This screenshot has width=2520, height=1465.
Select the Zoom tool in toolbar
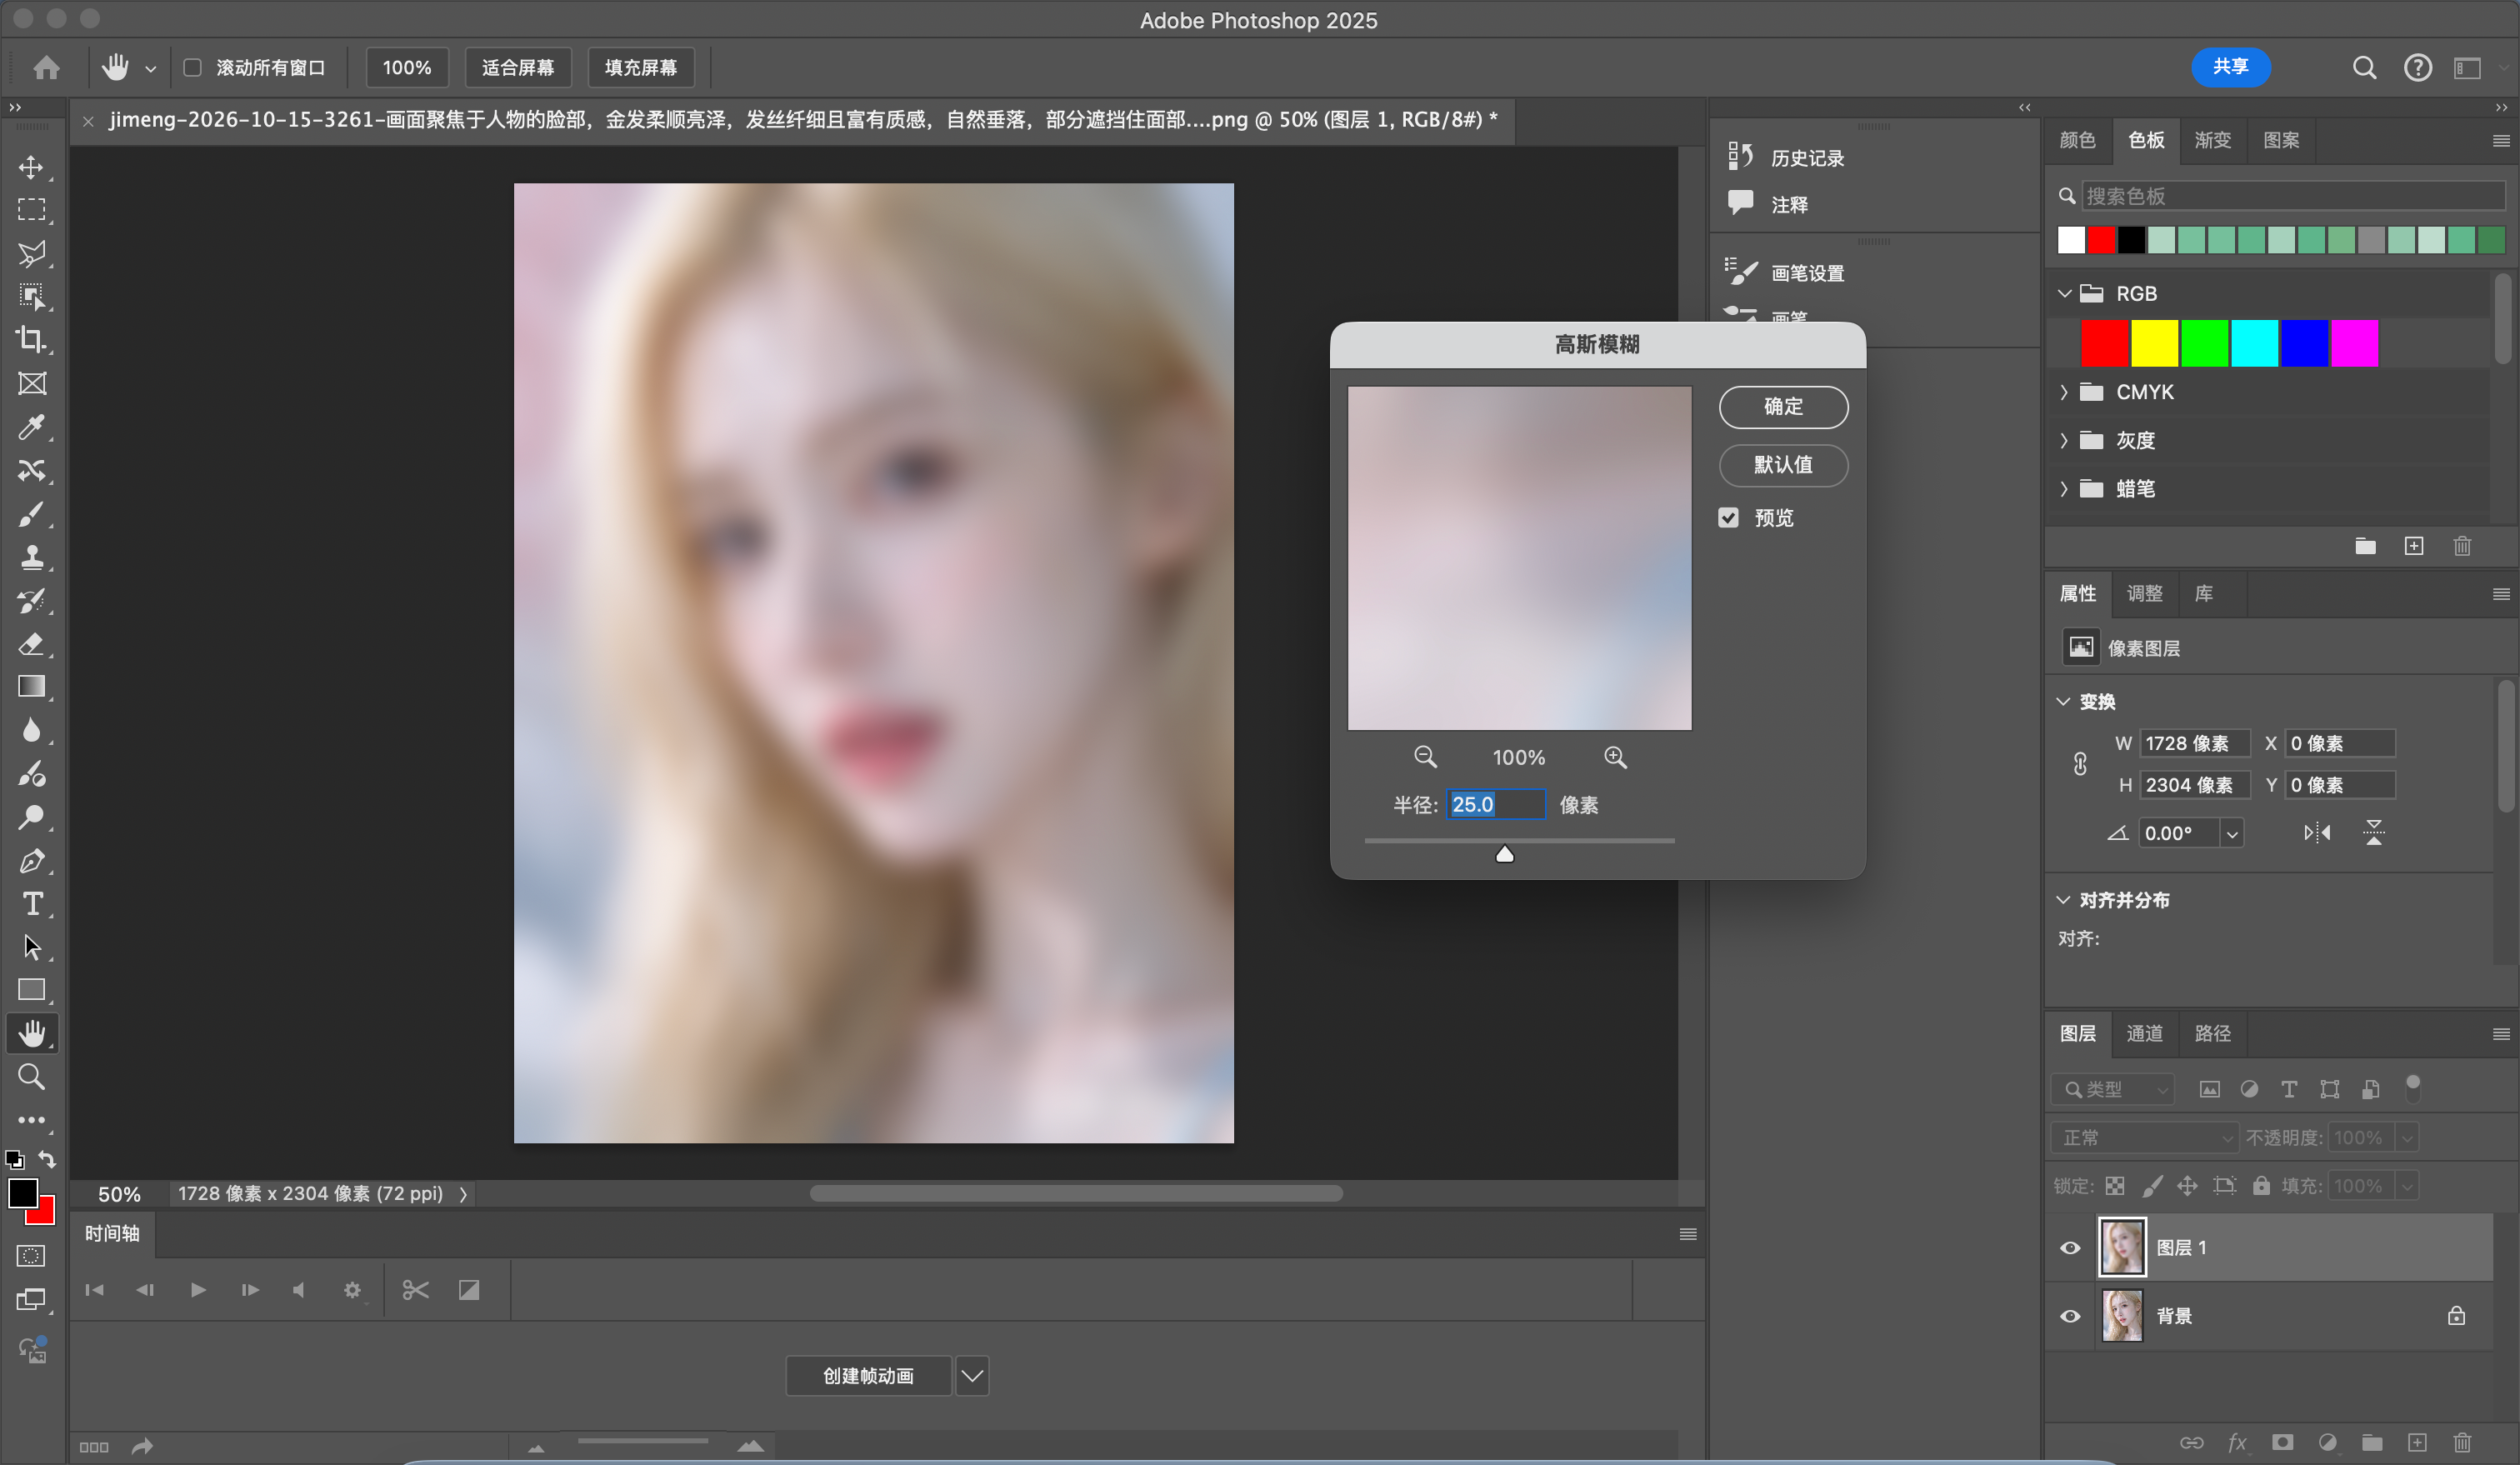coord(31,1077)
